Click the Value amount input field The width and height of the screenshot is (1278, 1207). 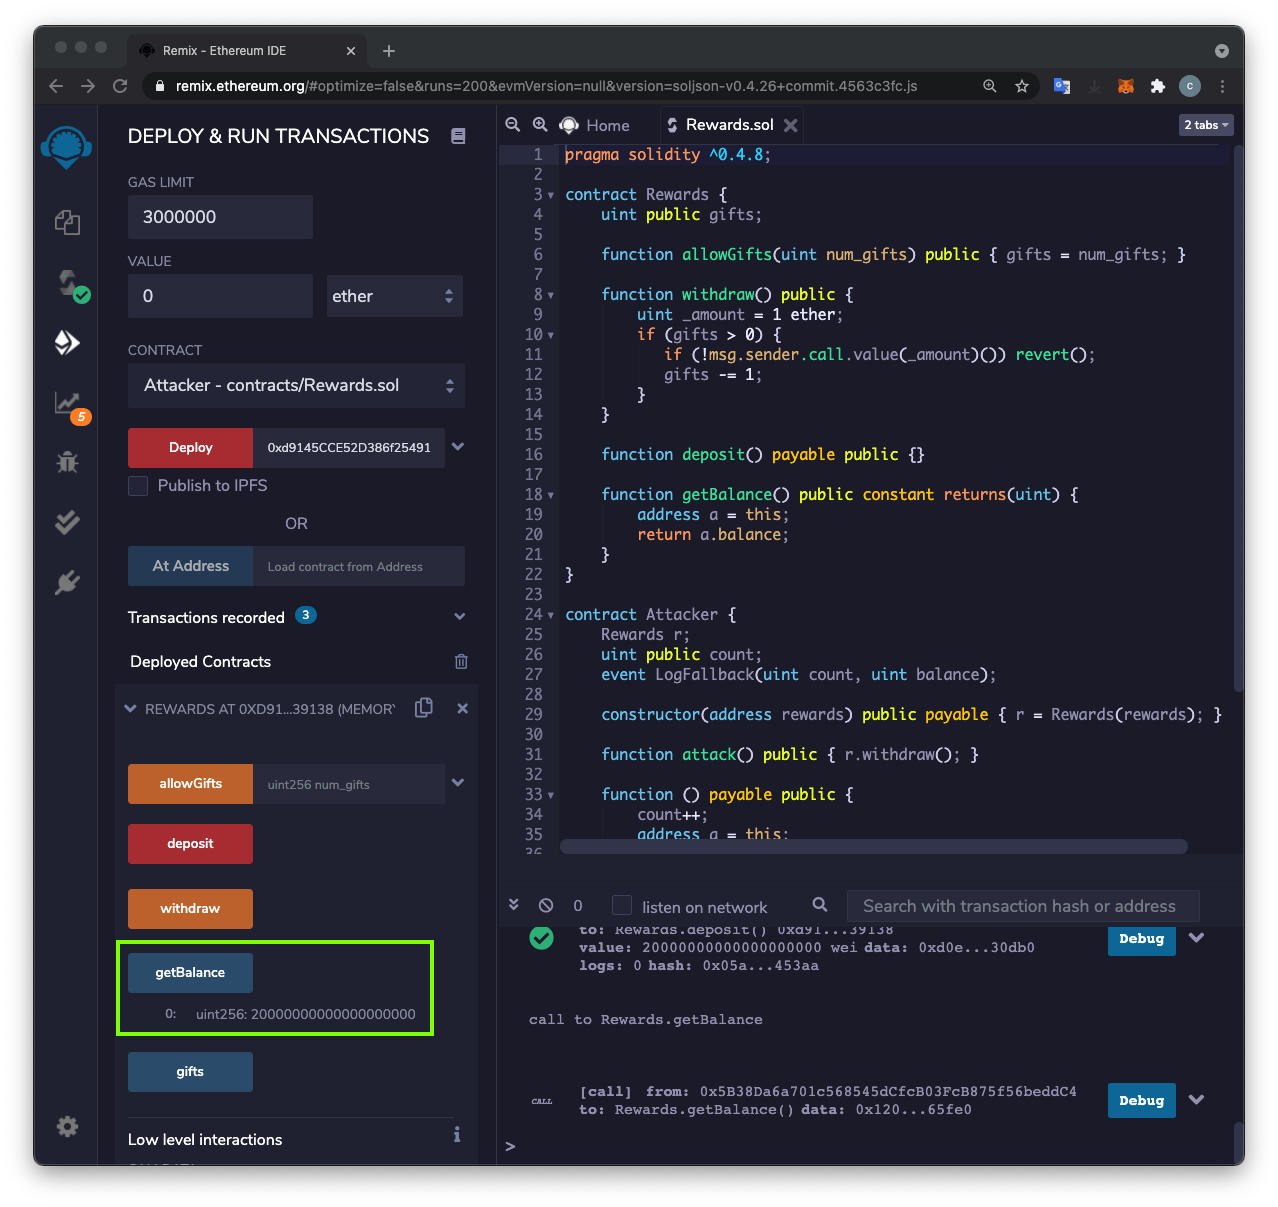pos(220,296)
